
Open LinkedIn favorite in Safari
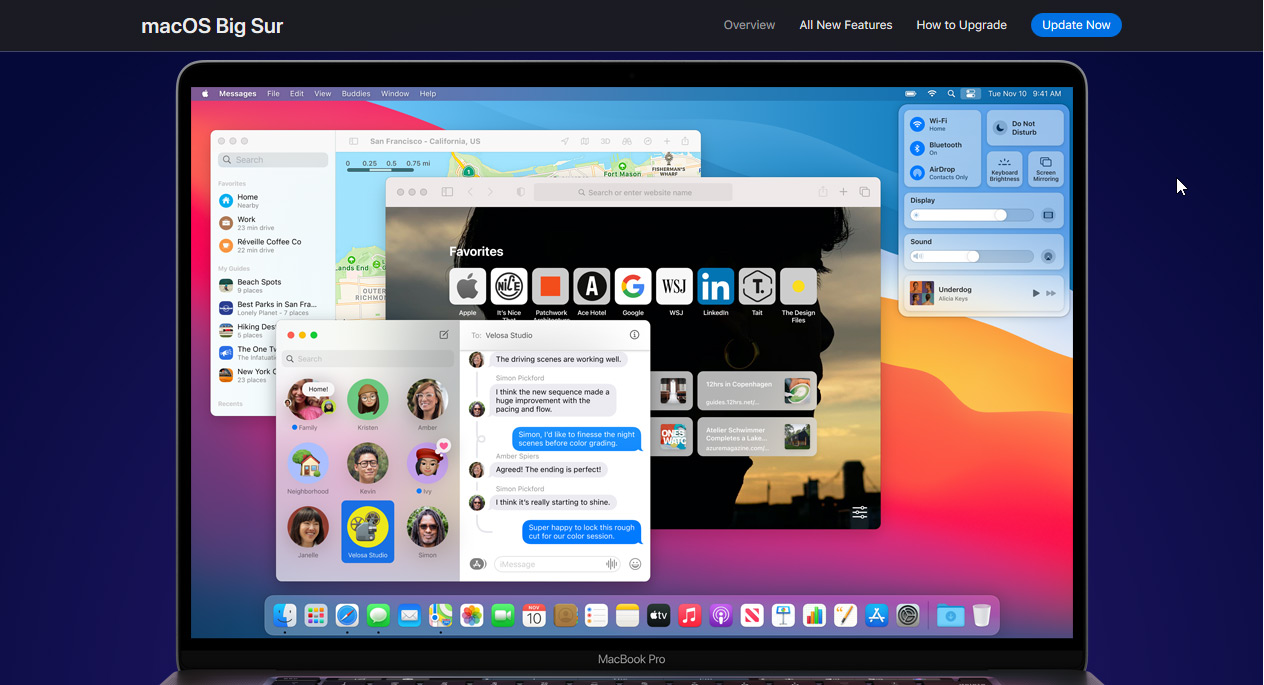pos(715,287)
